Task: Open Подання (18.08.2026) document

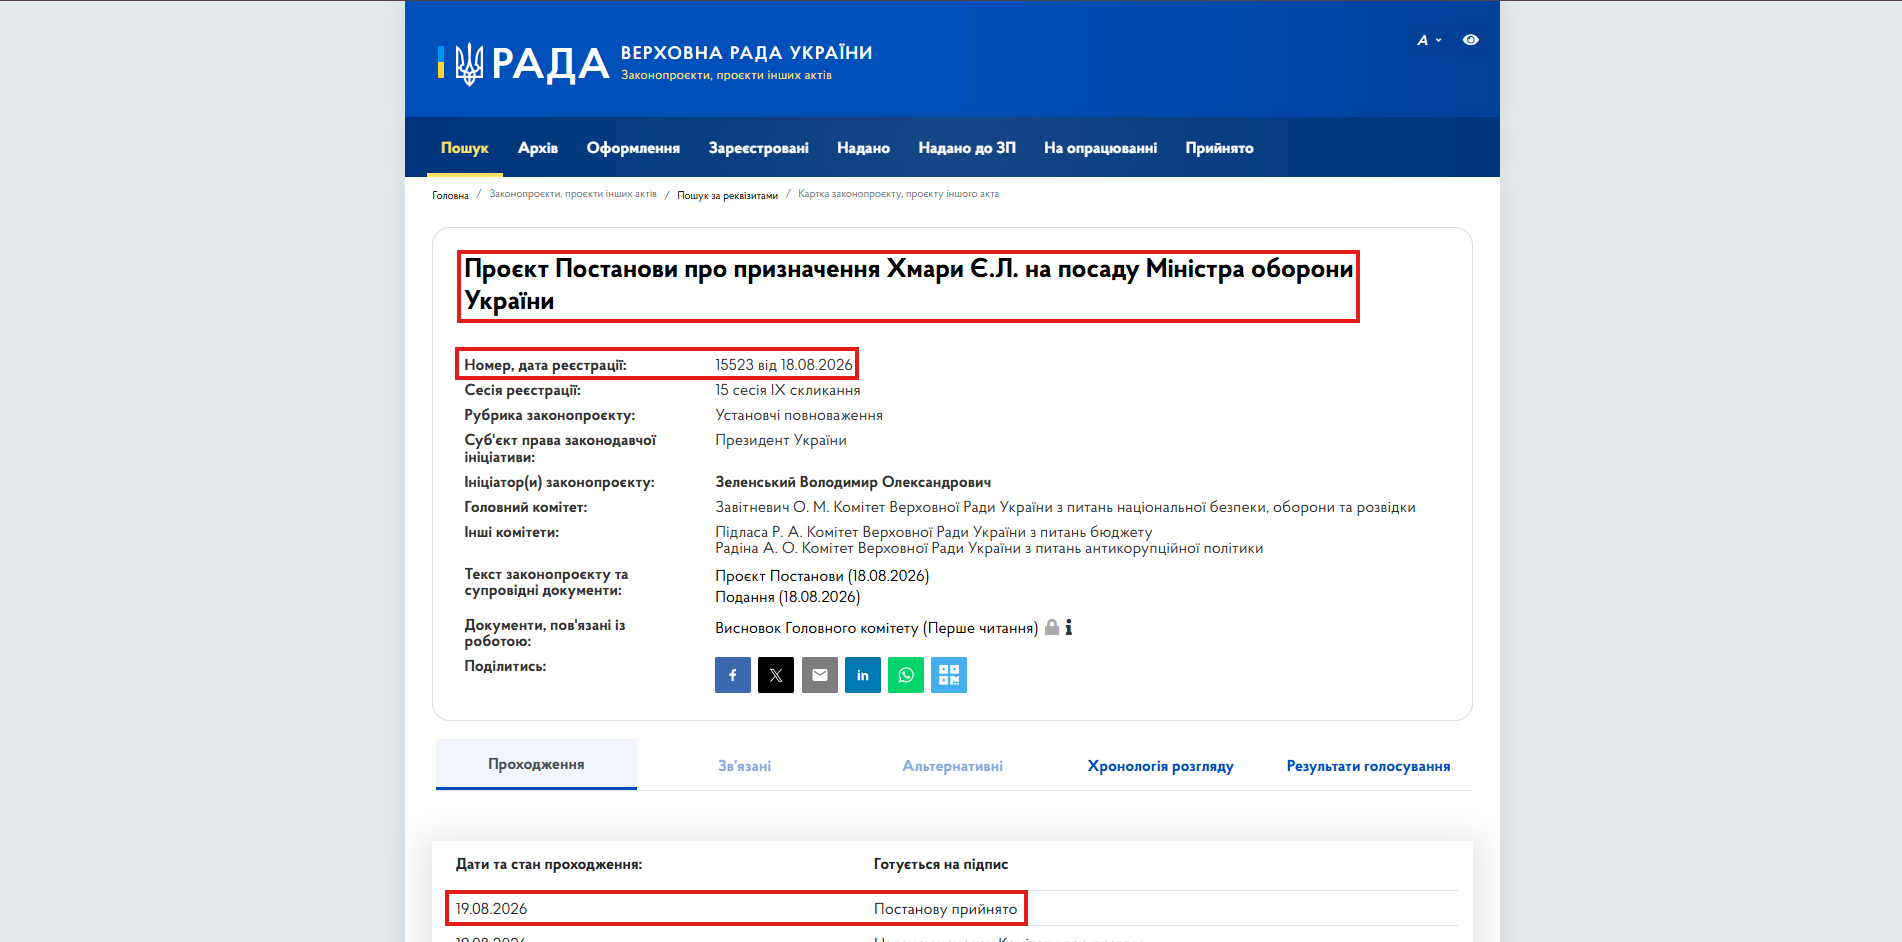Action: click(x=788, y=597)
